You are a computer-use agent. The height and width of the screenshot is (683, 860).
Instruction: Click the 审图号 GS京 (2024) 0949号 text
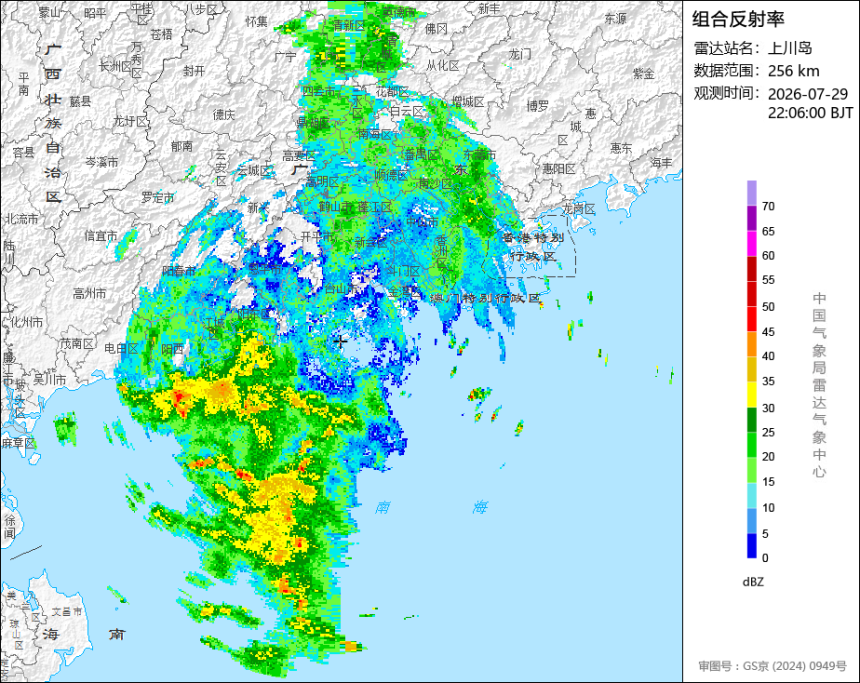coord(772,666)
